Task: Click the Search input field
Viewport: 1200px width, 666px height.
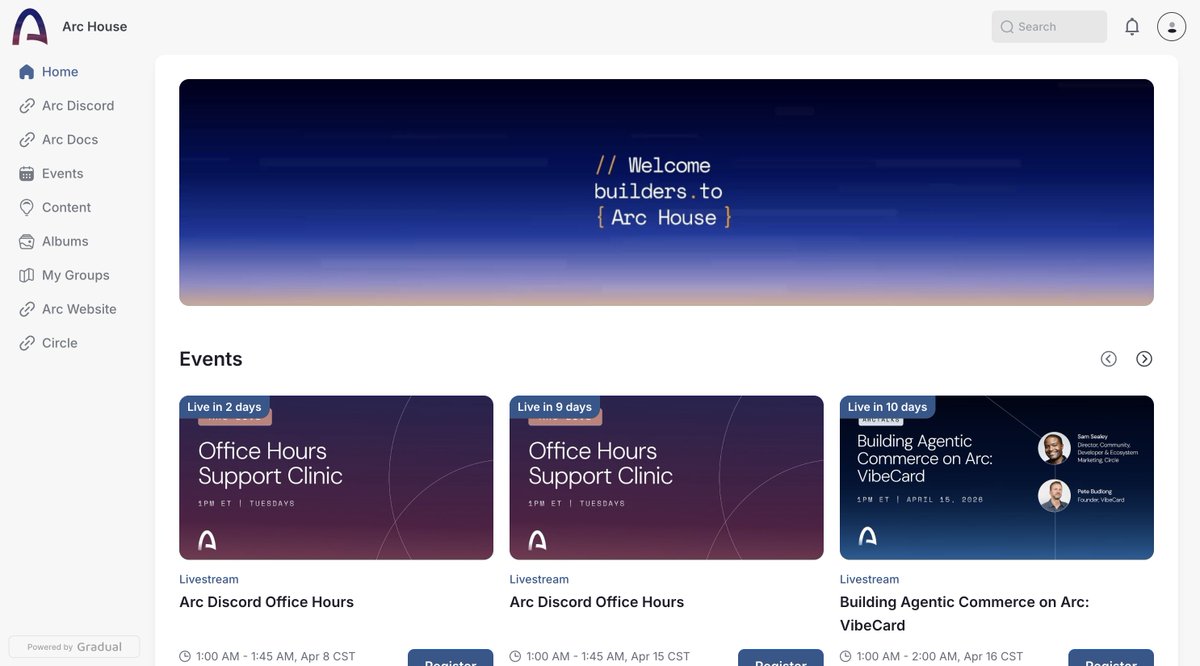Action: 1049,27
